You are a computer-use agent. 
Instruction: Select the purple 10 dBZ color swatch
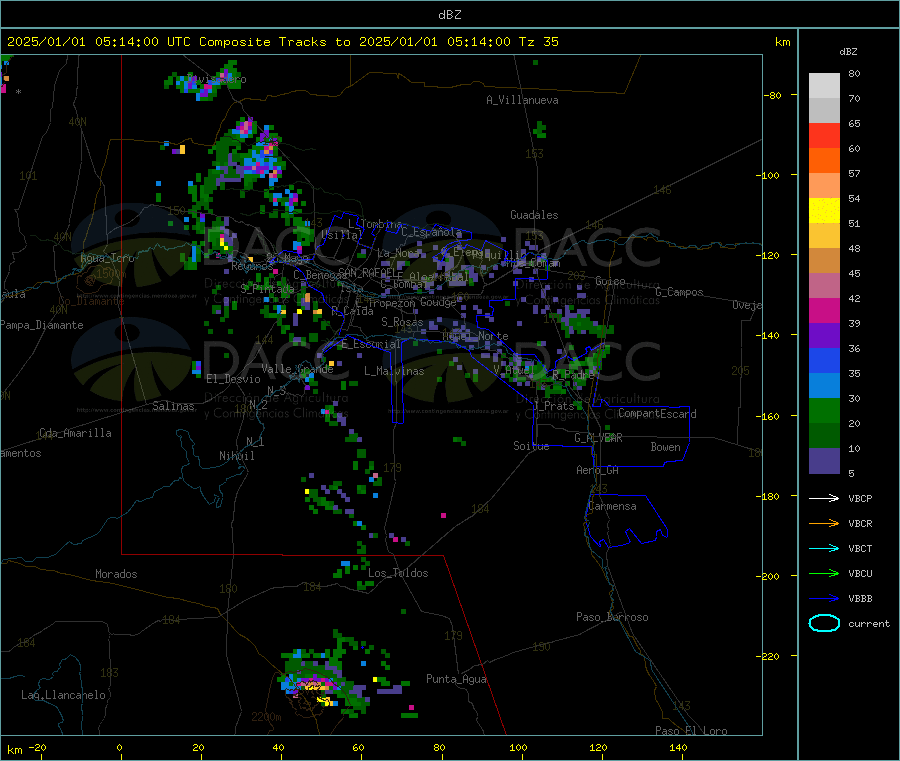point(824,461)
